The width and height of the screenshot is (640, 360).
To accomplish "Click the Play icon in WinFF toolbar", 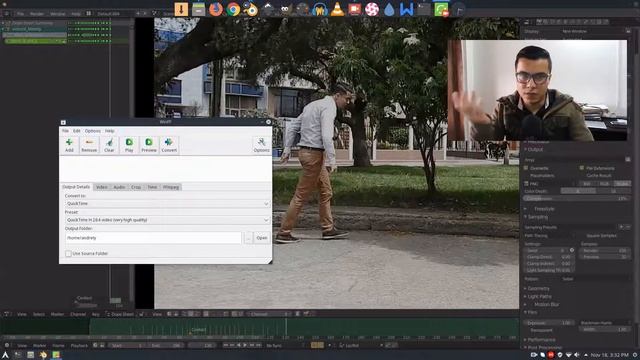I will pos(129,145).
